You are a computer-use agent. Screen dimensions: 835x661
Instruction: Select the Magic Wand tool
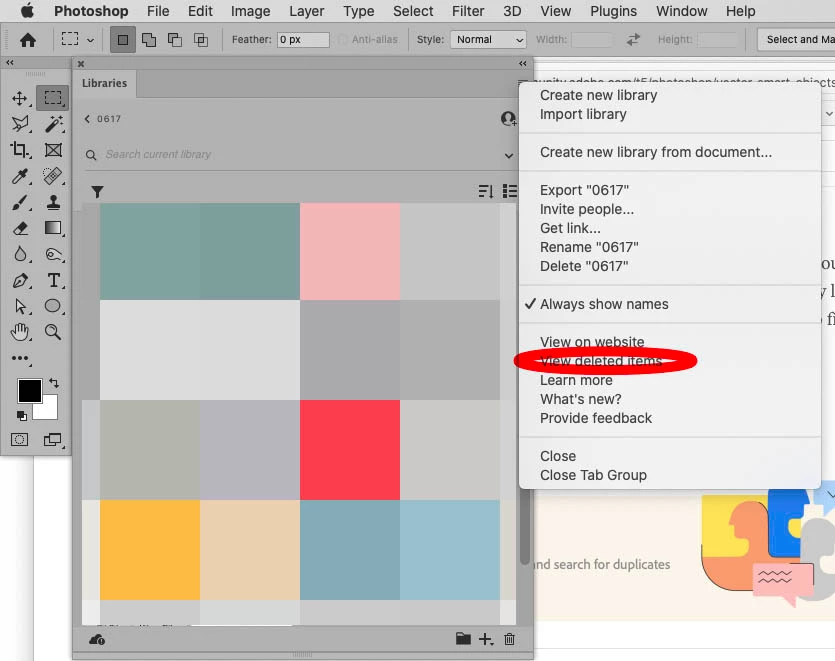coord(53,124)
